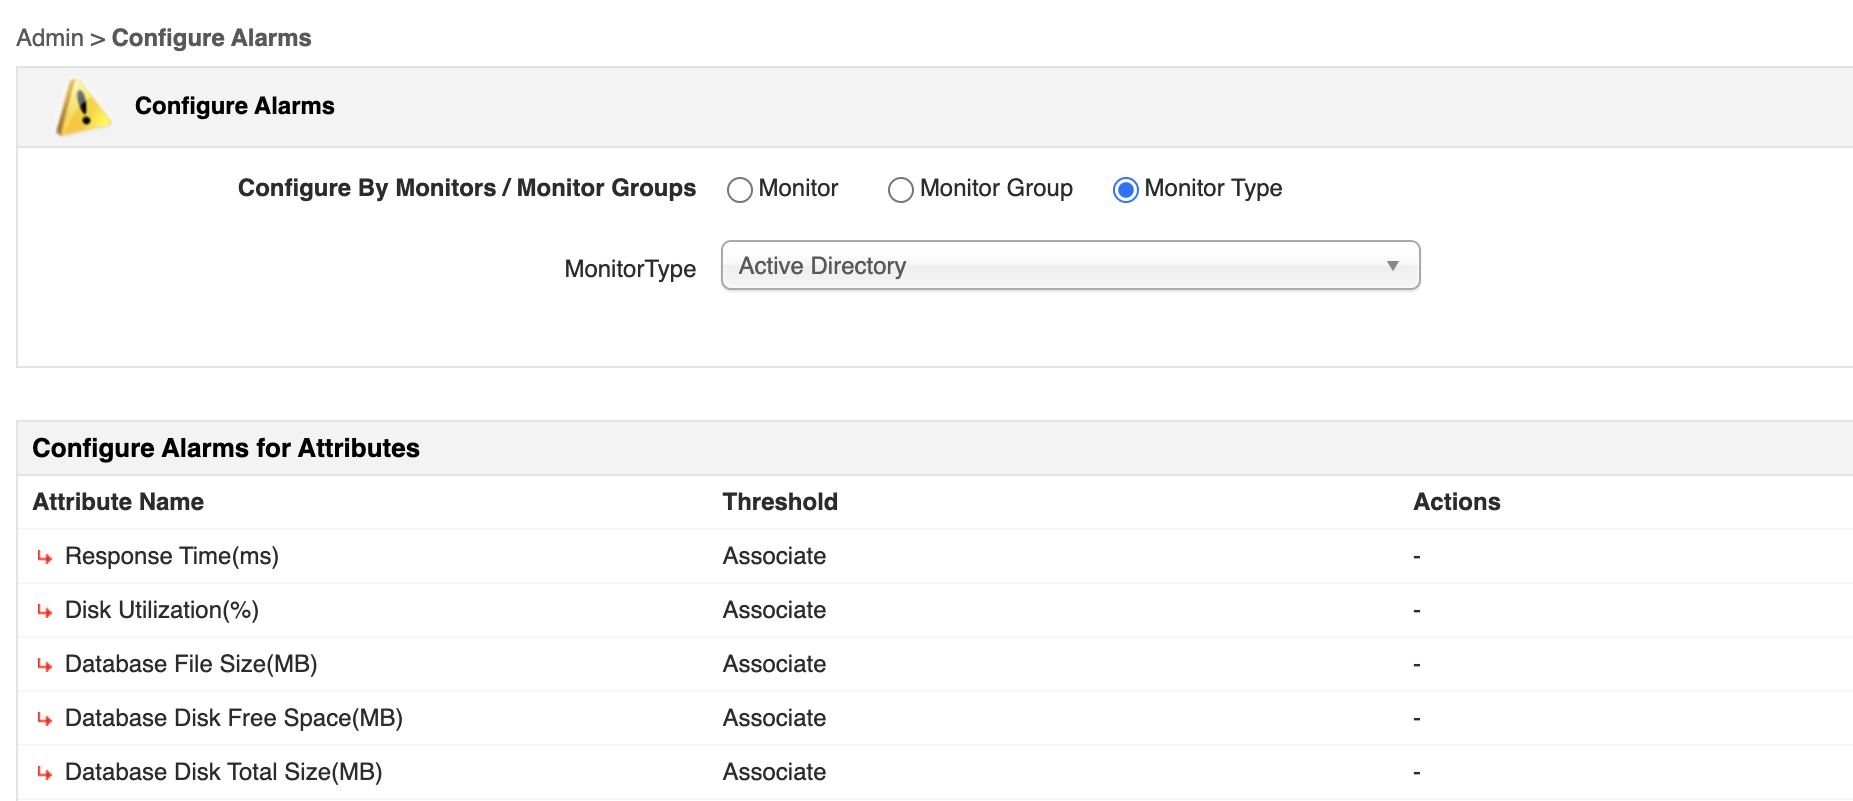Click the Configure Alarms warning triangle icon

(x=83, y=107)
